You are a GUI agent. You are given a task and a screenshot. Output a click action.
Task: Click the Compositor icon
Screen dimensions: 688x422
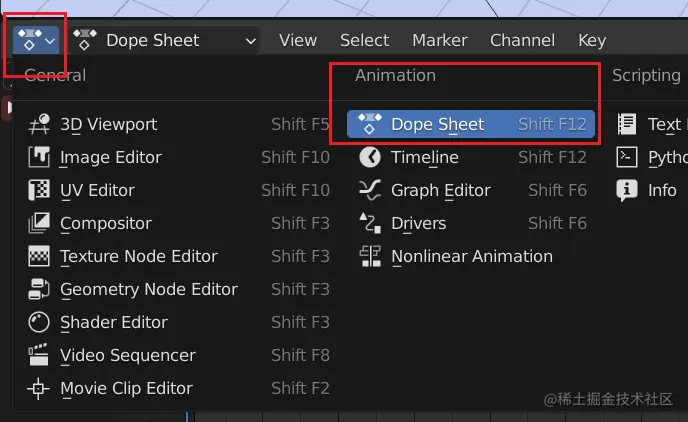click(x=40, y=224)
